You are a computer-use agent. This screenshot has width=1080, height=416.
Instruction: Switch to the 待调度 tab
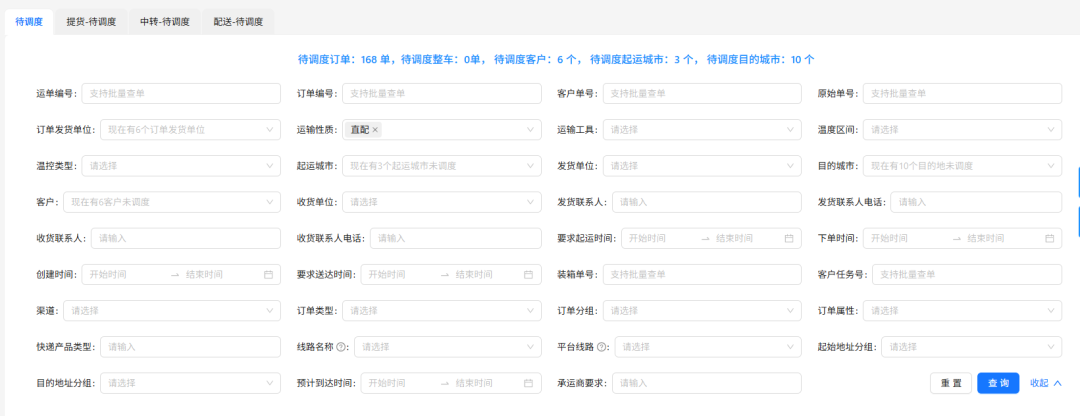(29, 21)
